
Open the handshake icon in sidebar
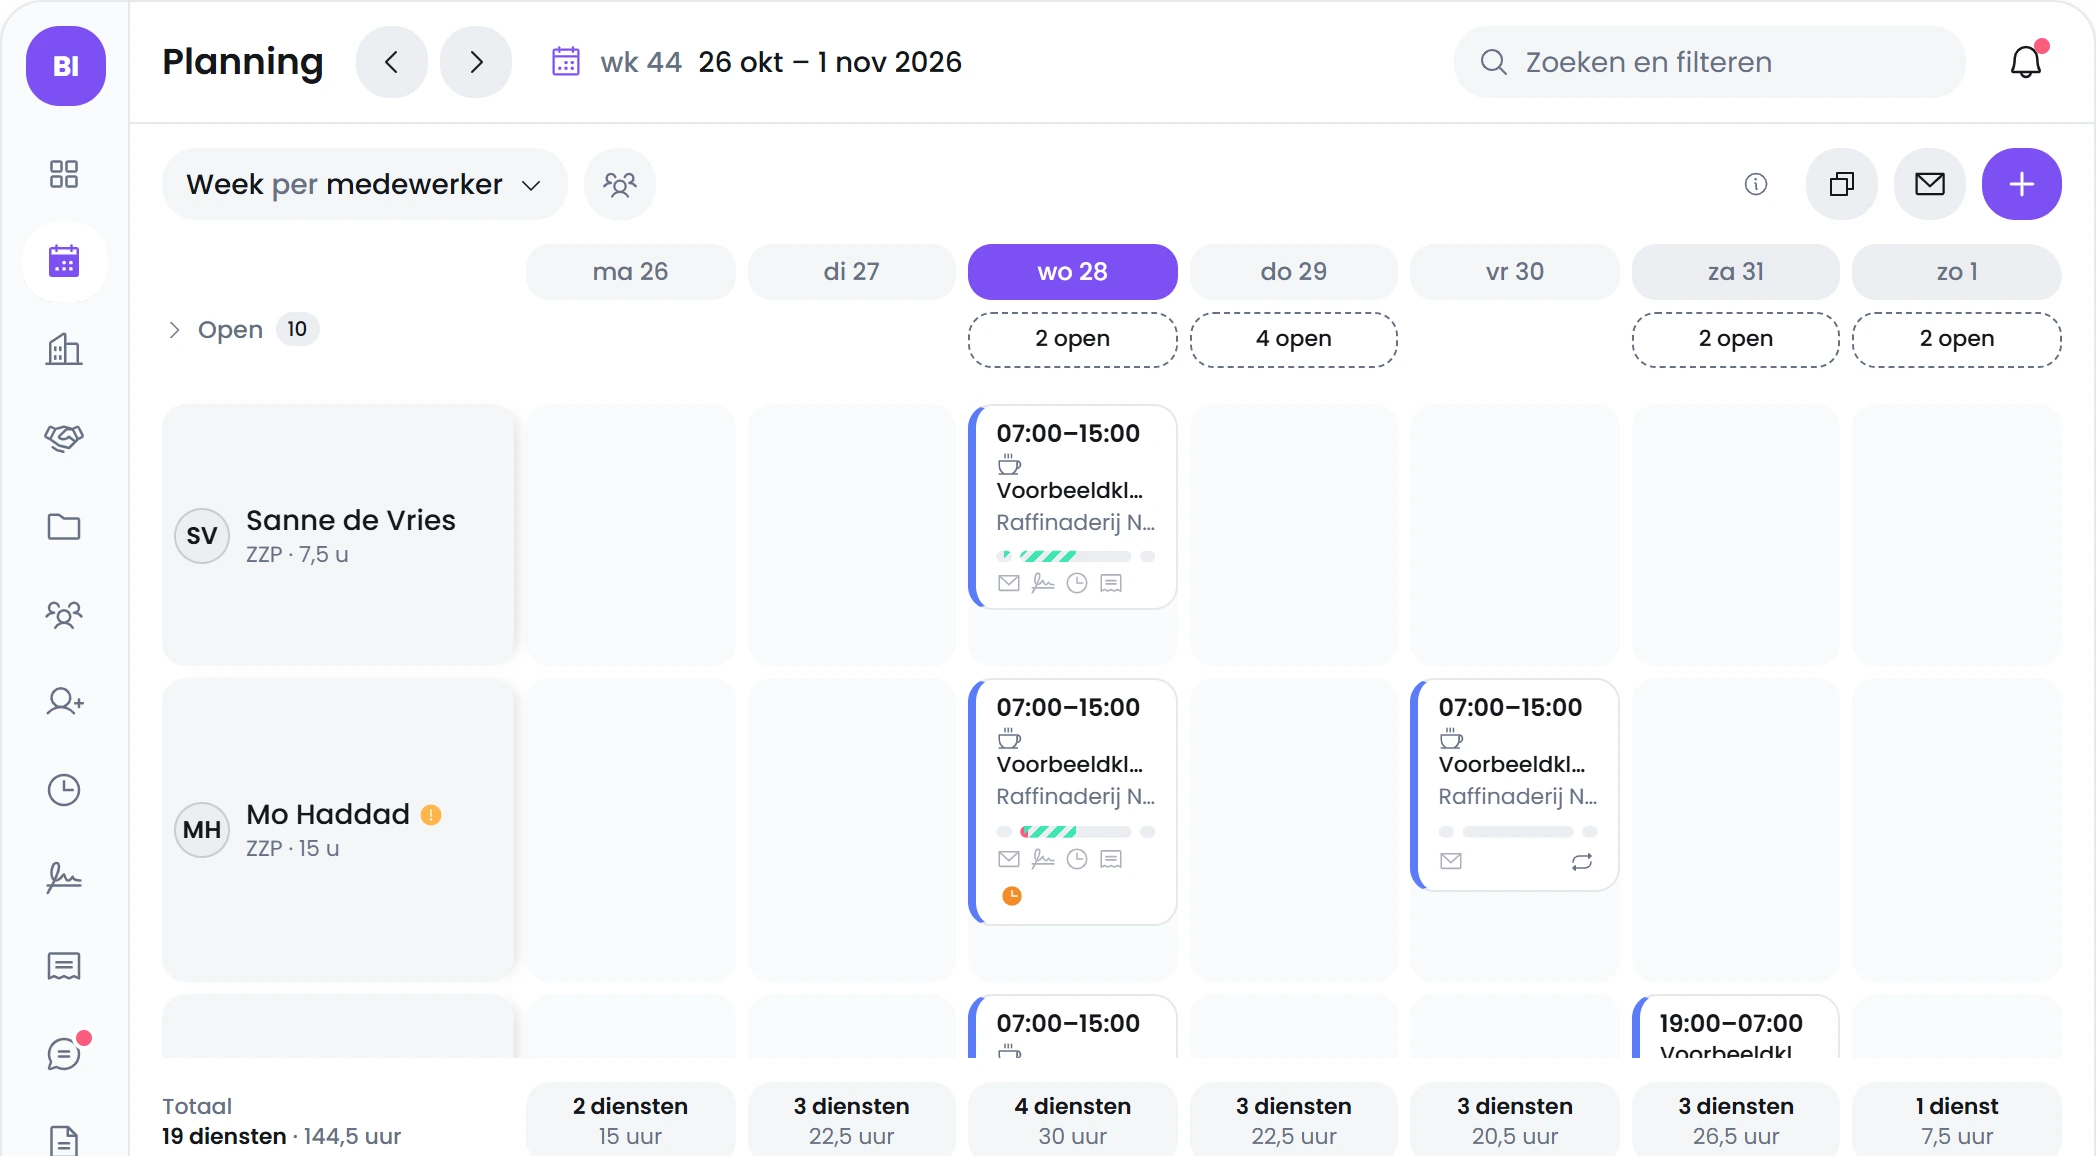[64, 437]
